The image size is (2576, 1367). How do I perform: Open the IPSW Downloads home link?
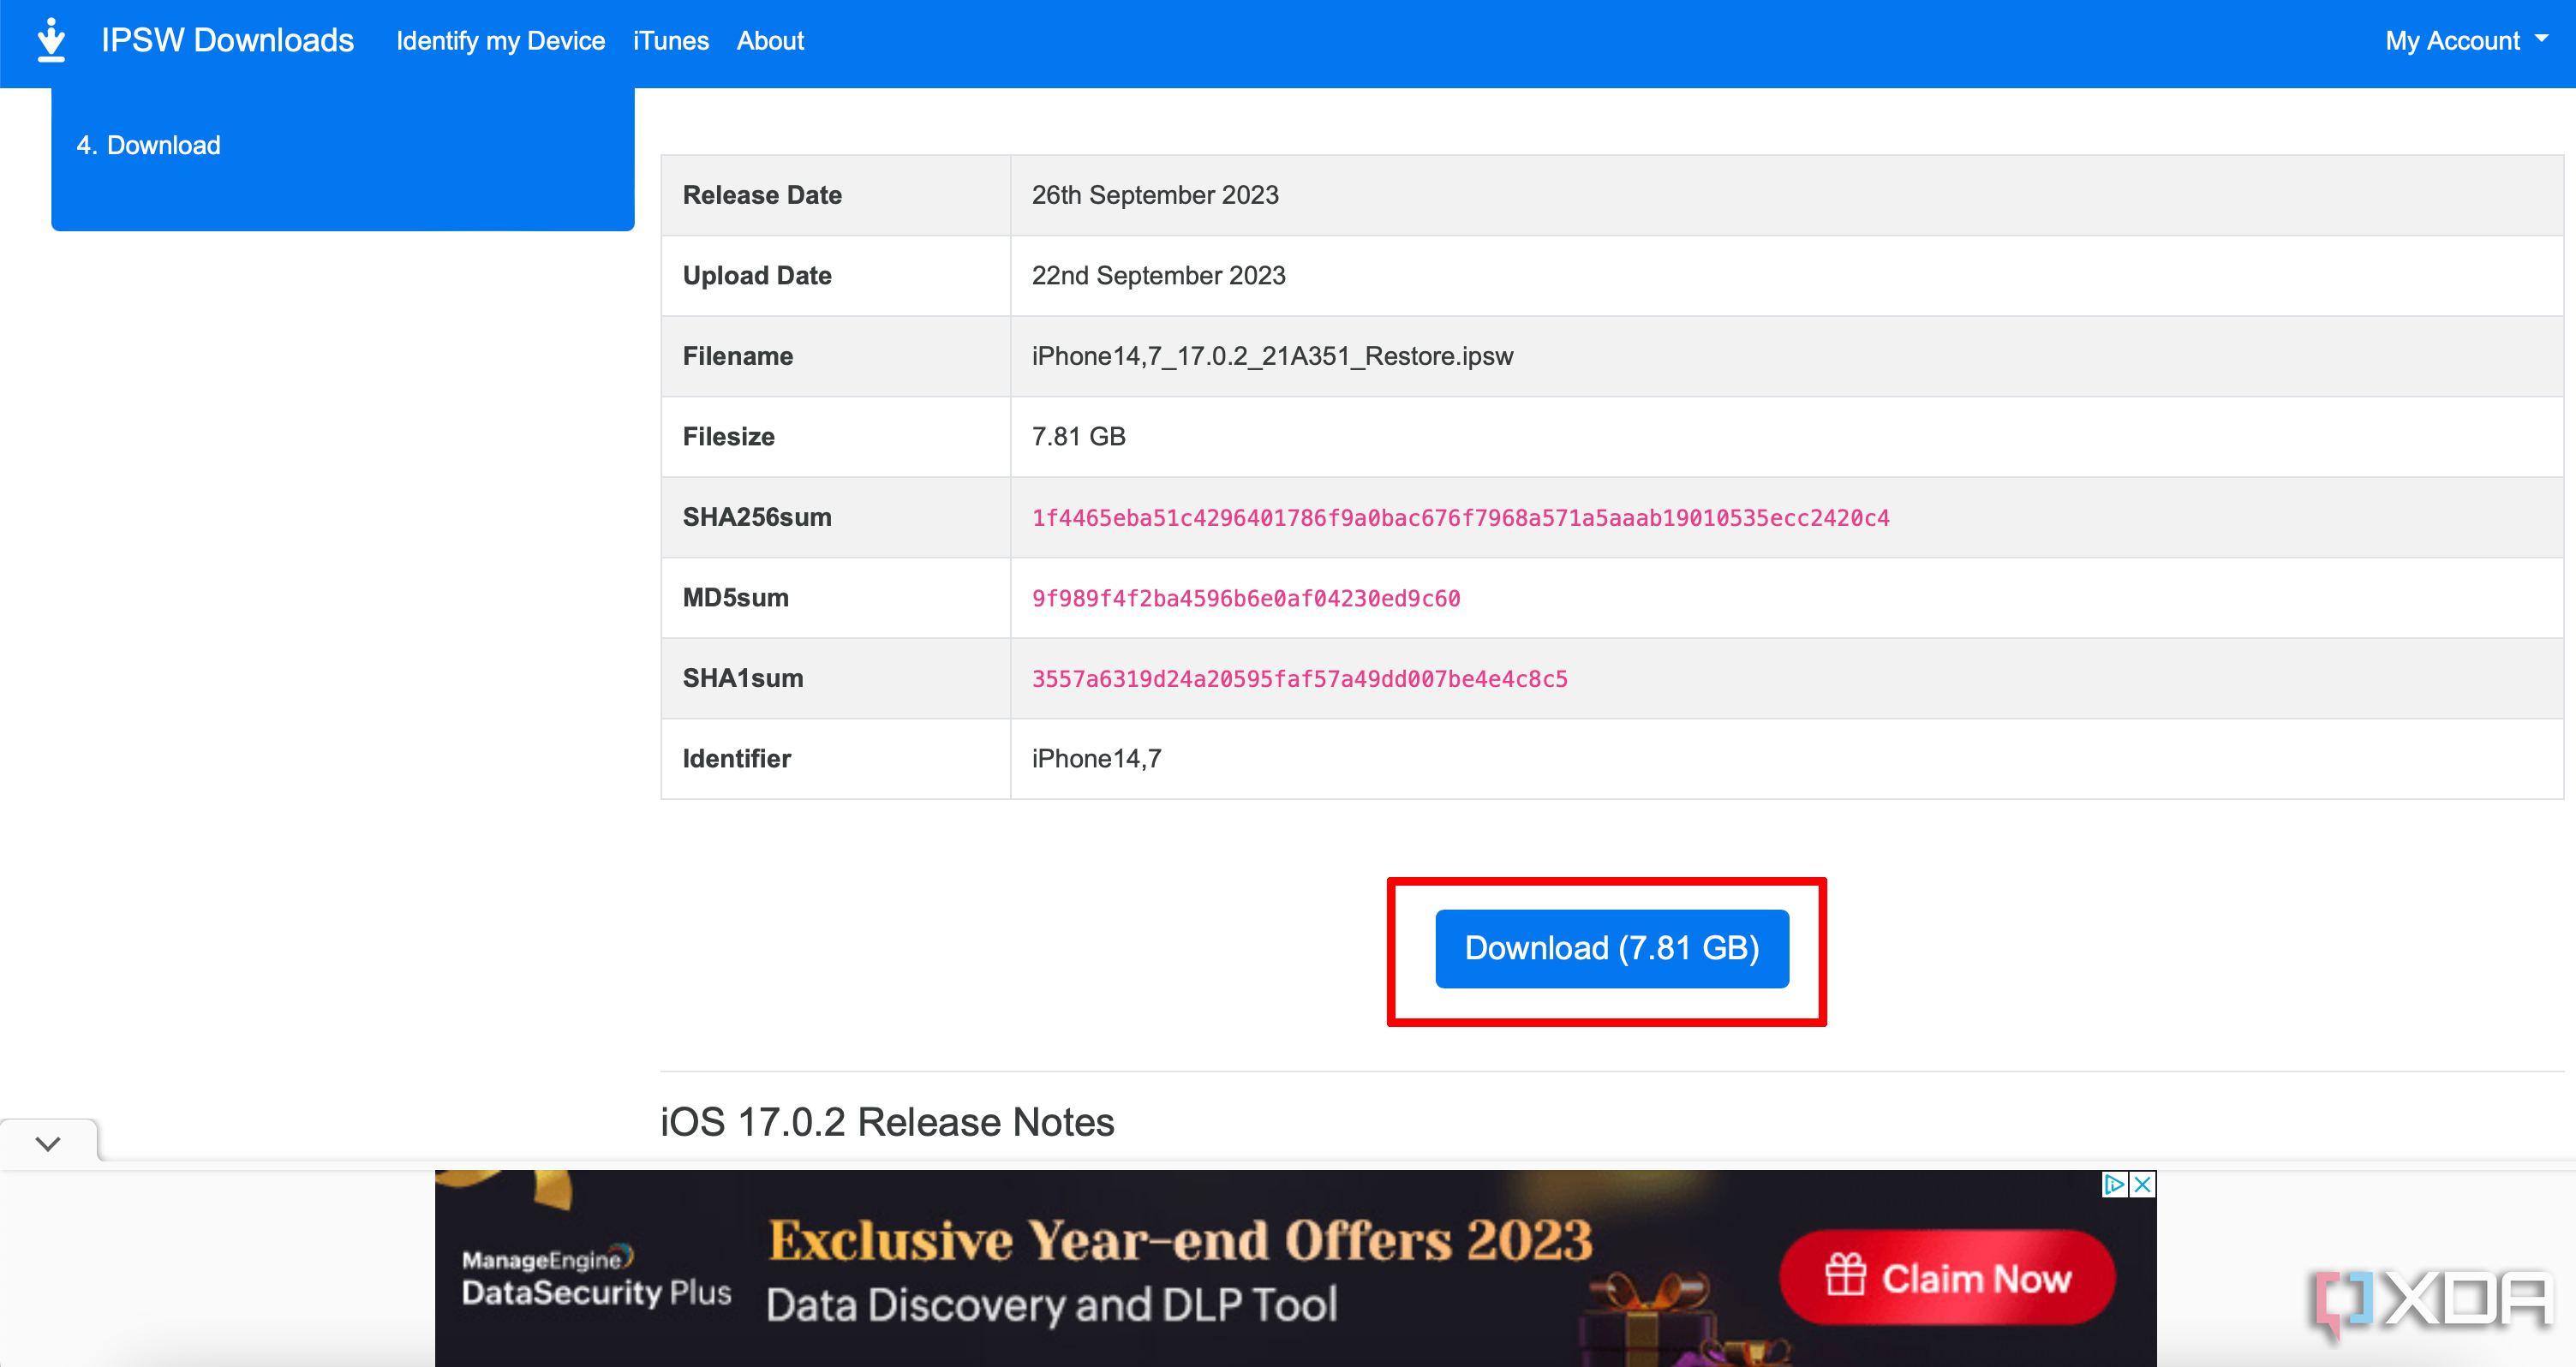coord(227,40)
